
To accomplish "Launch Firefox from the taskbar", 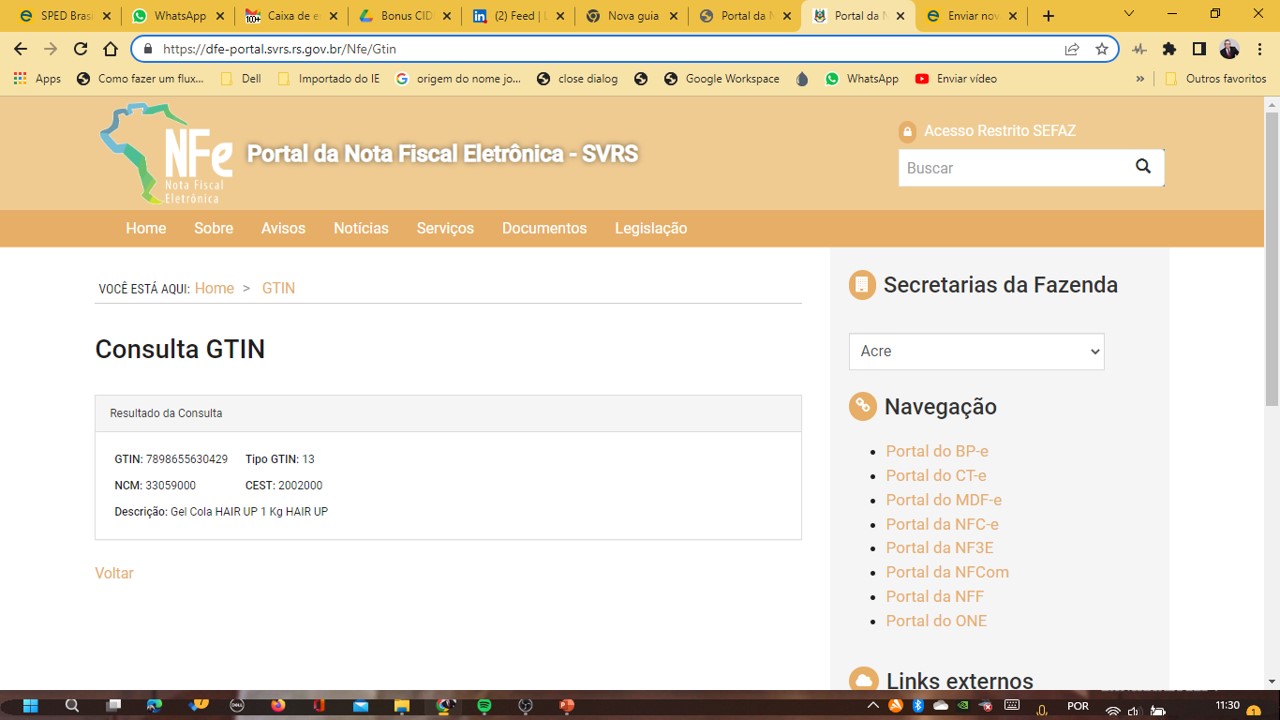I will pos(278,705).
